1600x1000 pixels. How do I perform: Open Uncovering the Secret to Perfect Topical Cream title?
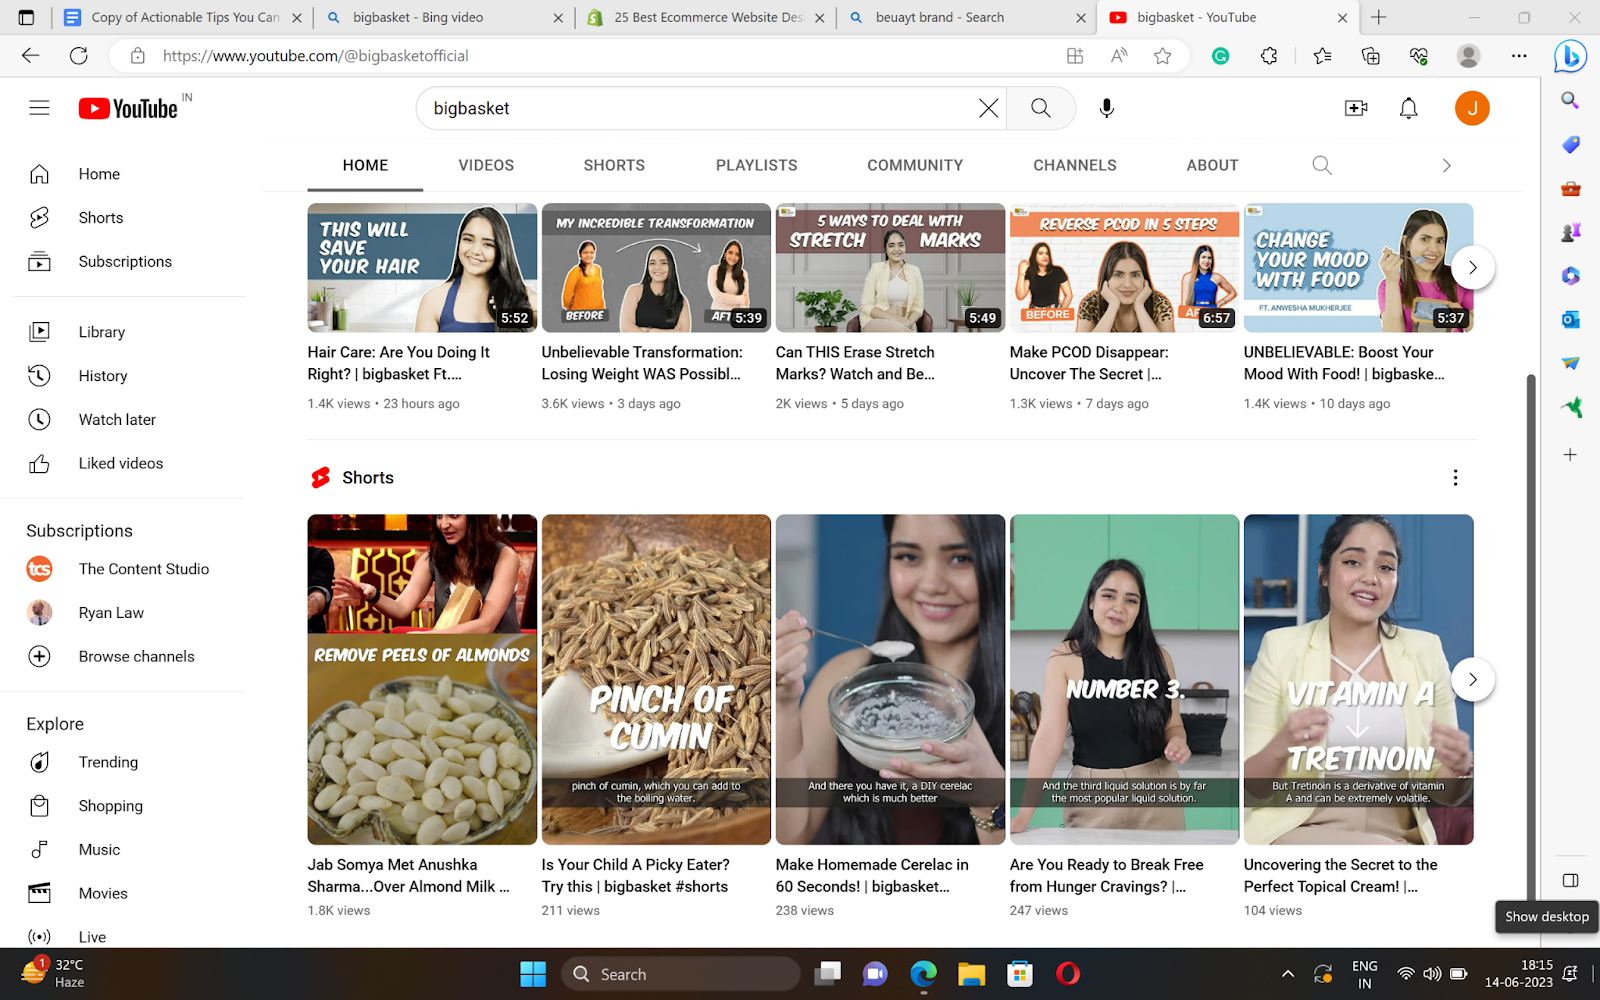click(x=1340, y=876)
